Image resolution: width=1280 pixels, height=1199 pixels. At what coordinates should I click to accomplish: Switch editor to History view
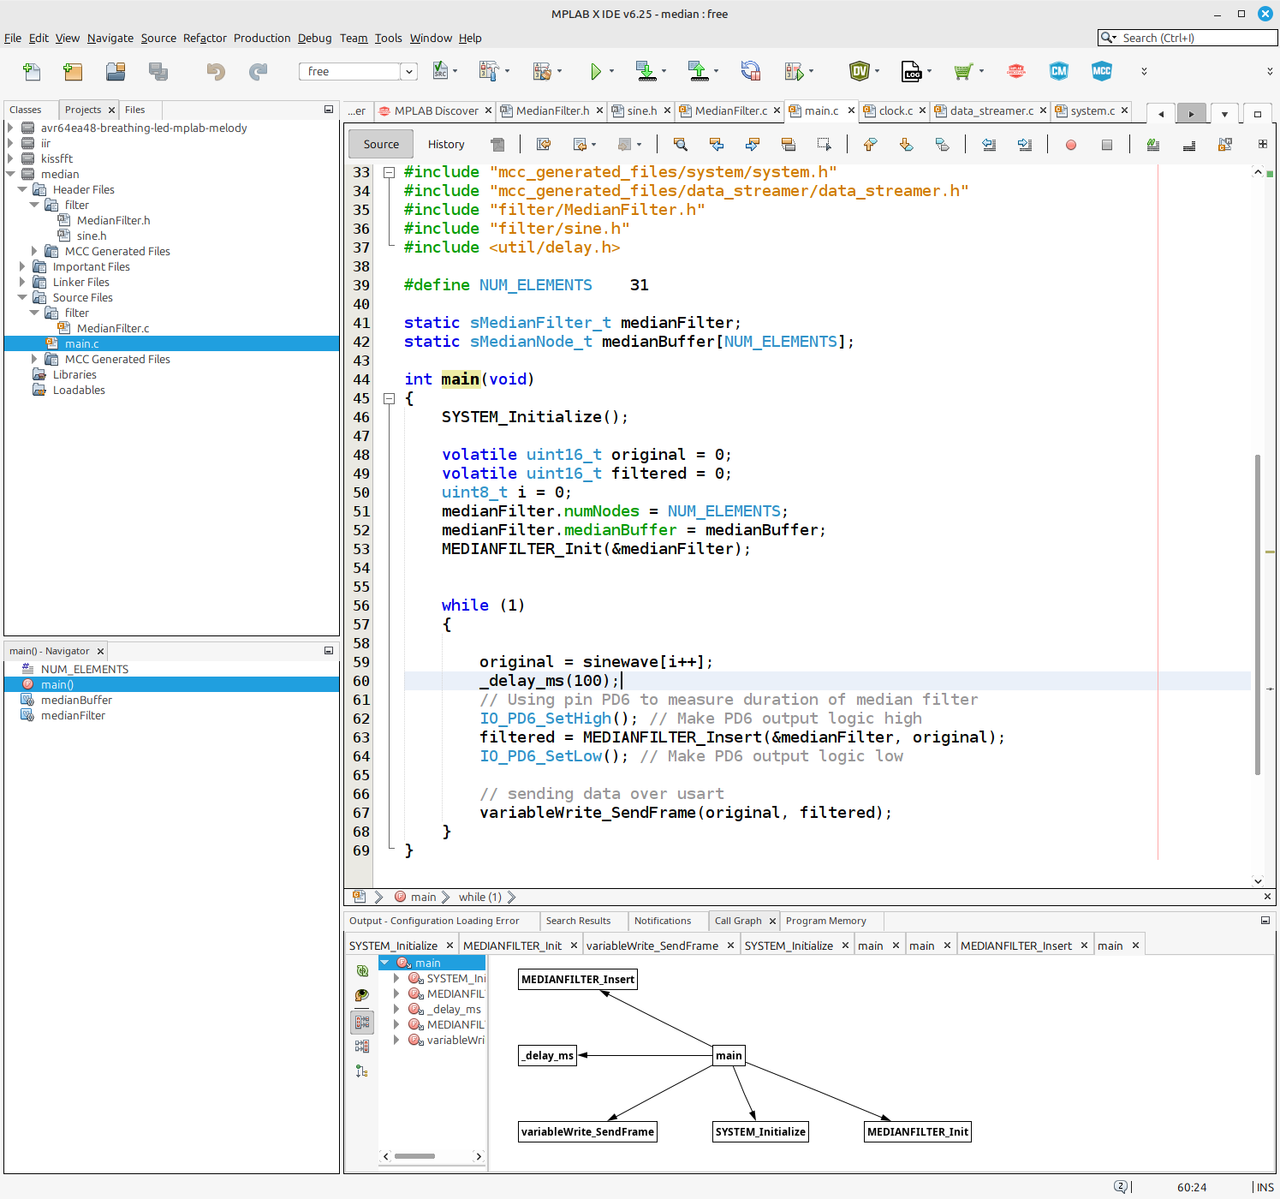(x=446, y=144)
